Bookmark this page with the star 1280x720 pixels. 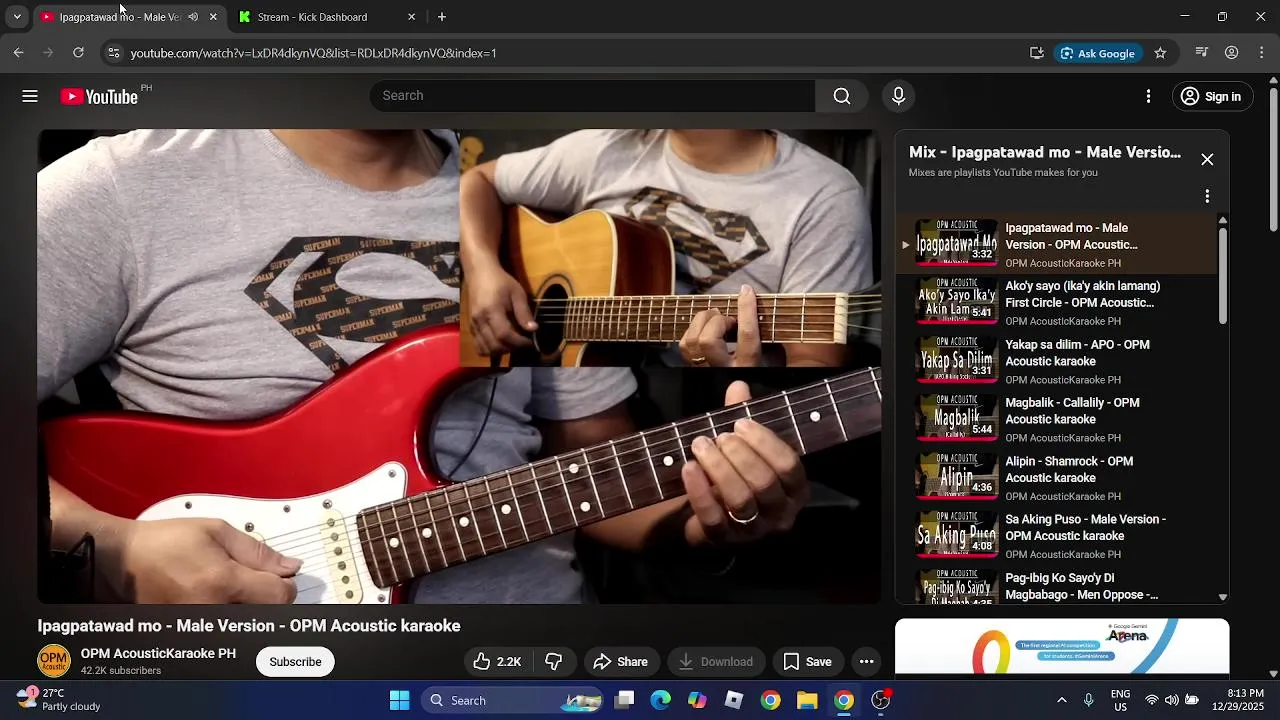click(1160, 53)
